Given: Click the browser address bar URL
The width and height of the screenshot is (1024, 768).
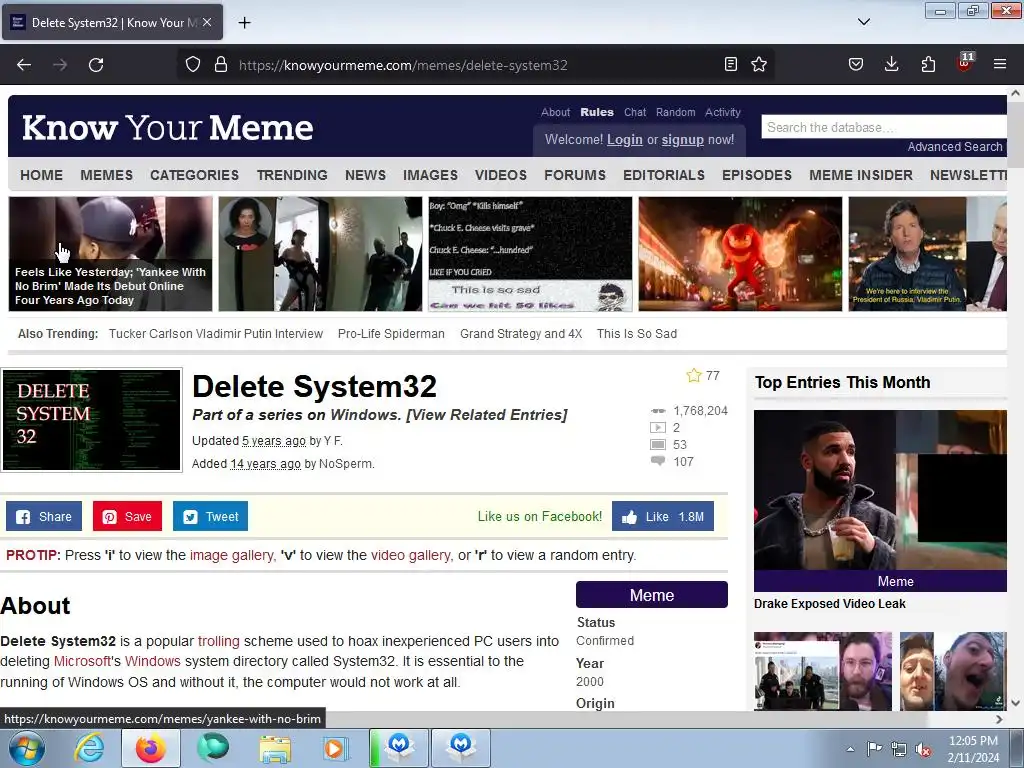Looking at the screenshot, I should pos(403,65).
